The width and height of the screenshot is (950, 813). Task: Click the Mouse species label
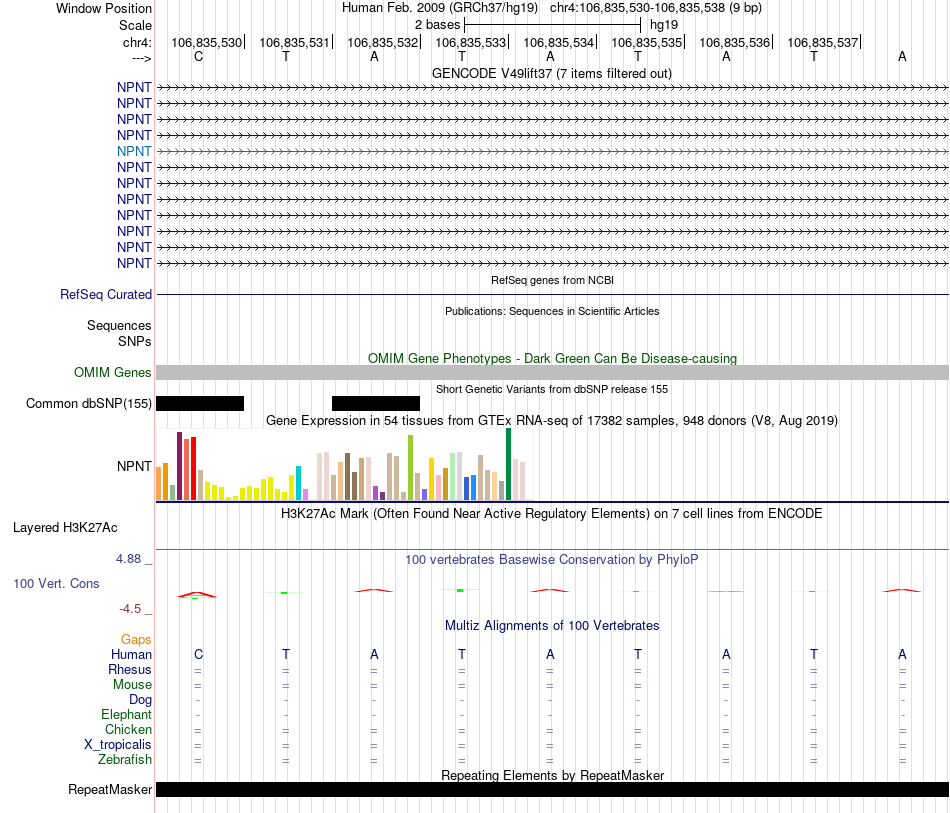[x=132, y=685]
